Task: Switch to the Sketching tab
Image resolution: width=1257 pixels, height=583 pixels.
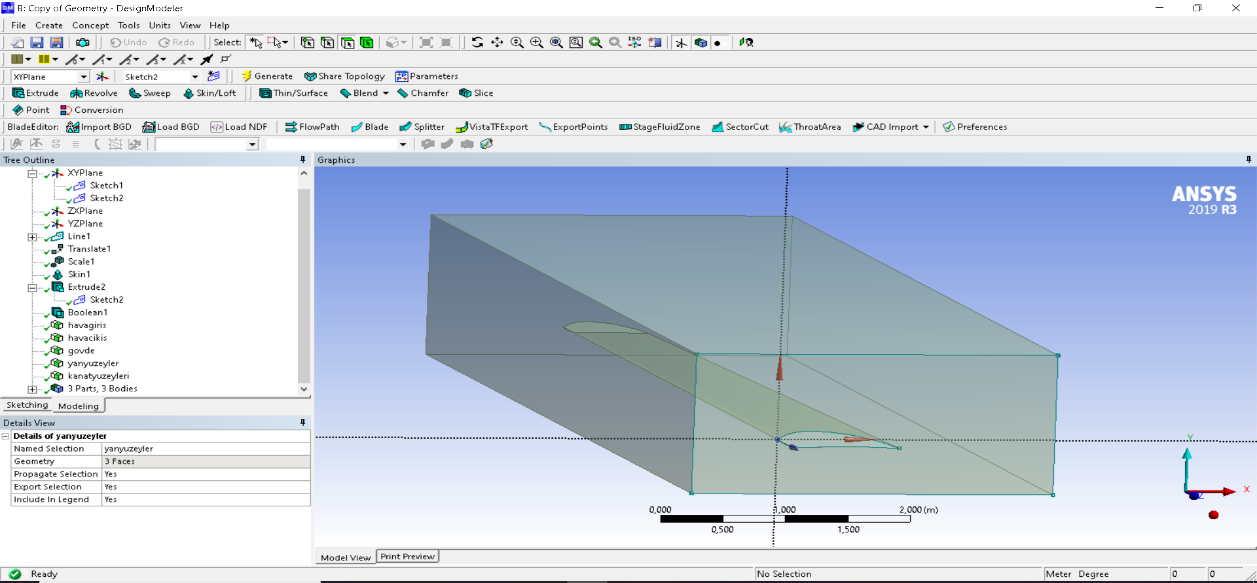Action: [x=26, y=405]
